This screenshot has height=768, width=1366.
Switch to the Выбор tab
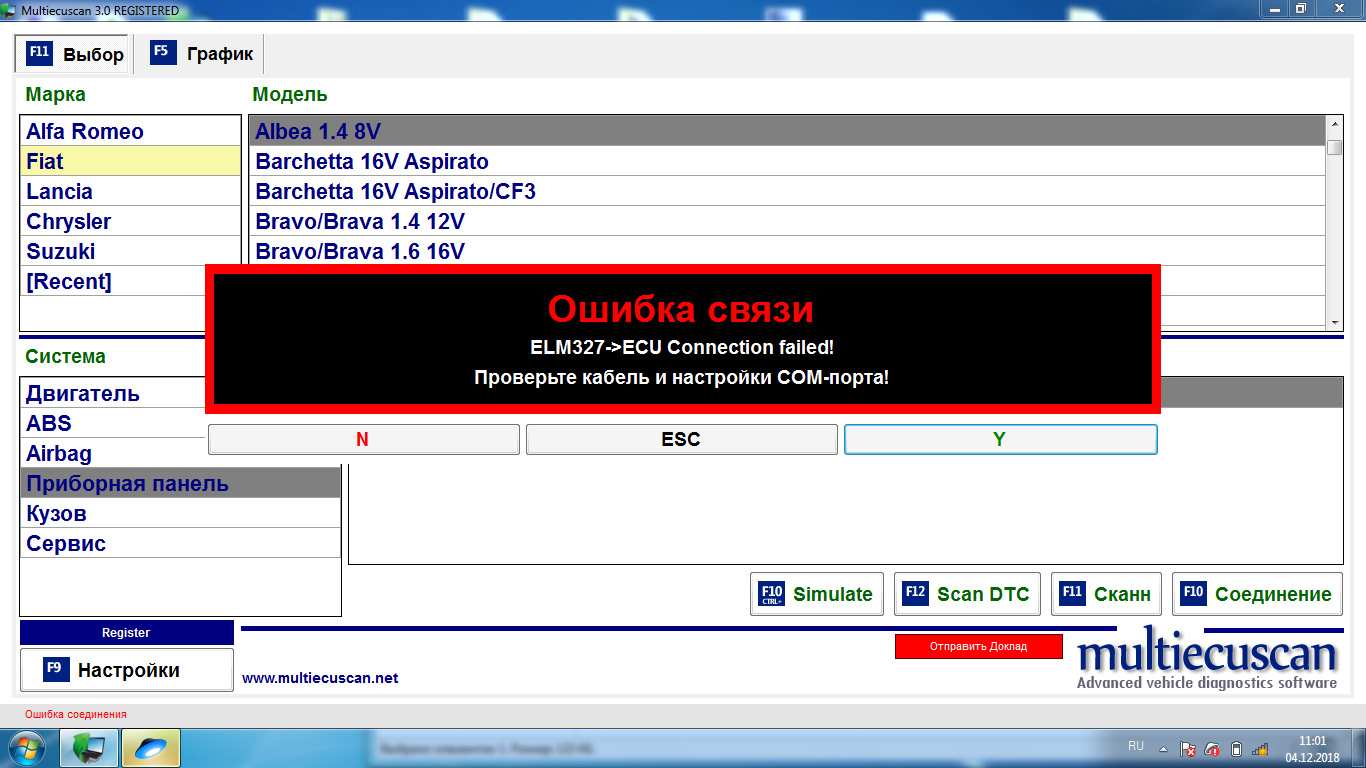[75, 54]
